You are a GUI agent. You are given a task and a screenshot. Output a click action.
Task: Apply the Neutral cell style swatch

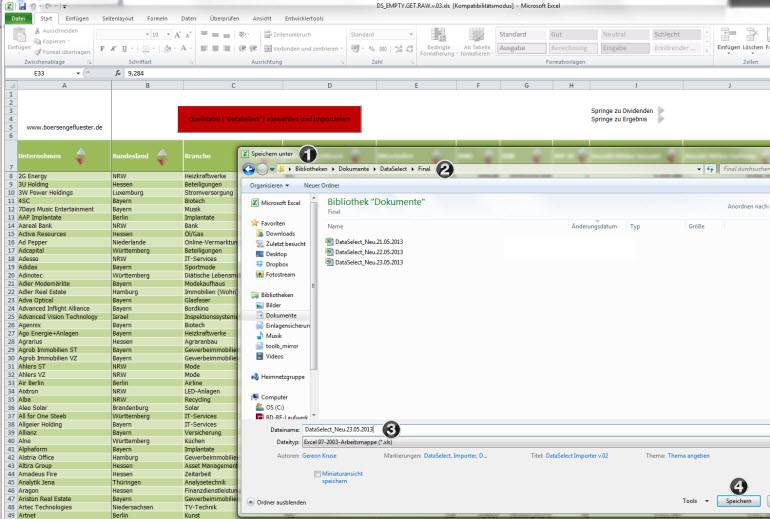coord(625,35)
